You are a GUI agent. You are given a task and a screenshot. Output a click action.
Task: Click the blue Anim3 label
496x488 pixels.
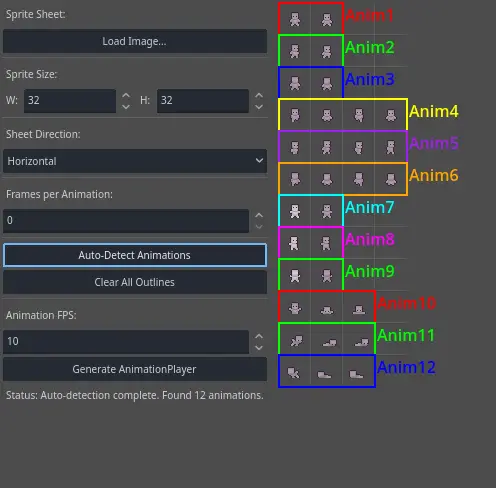pos(370,79)
